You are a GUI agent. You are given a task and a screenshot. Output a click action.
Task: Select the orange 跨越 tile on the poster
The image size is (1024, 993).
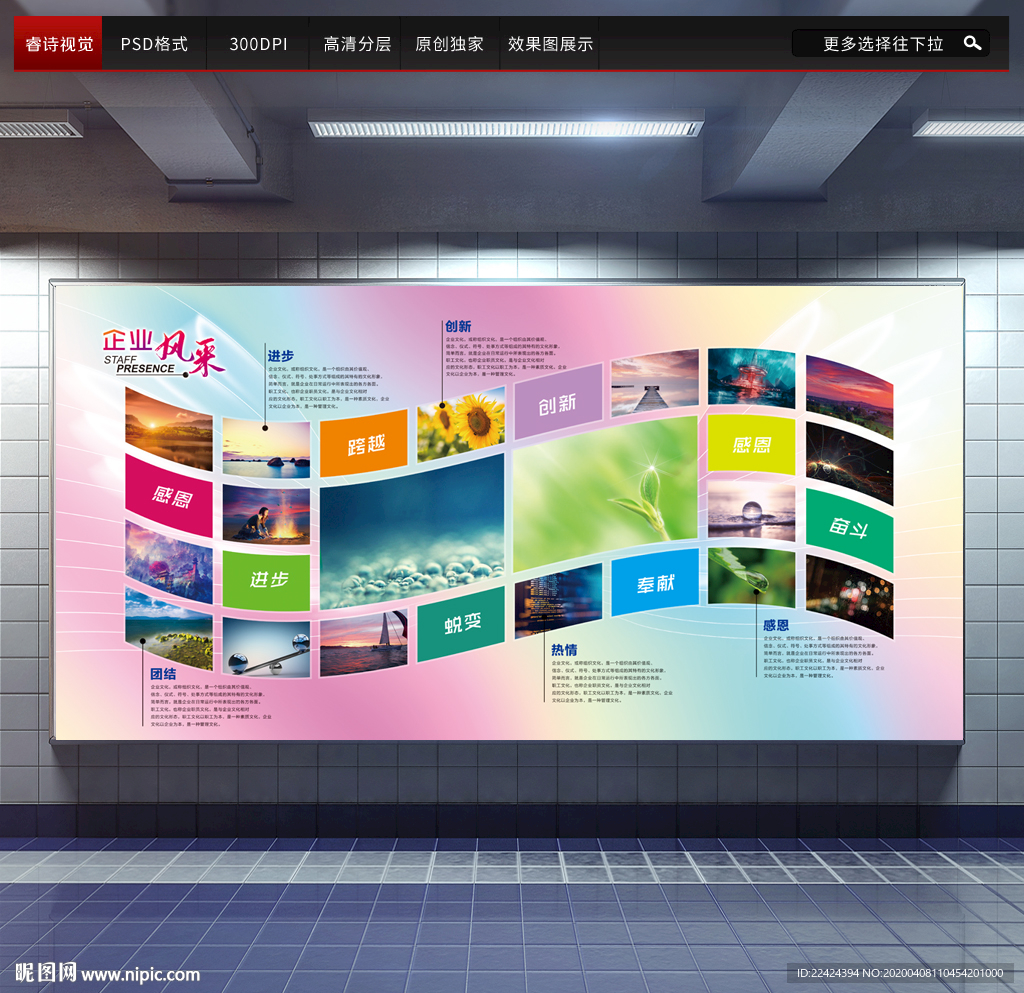tap(364, 440)
